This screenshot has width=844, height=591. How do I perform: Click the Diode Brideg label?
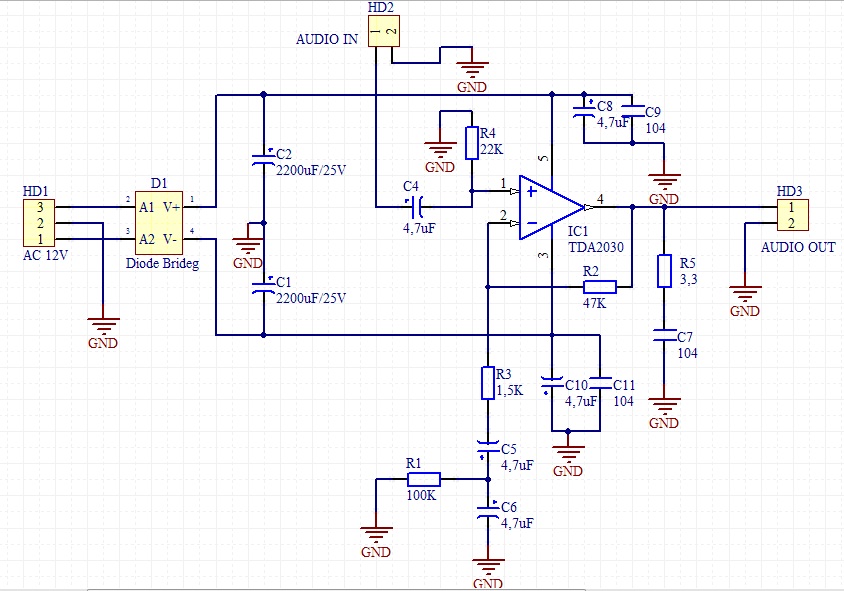tap(163, 264)
